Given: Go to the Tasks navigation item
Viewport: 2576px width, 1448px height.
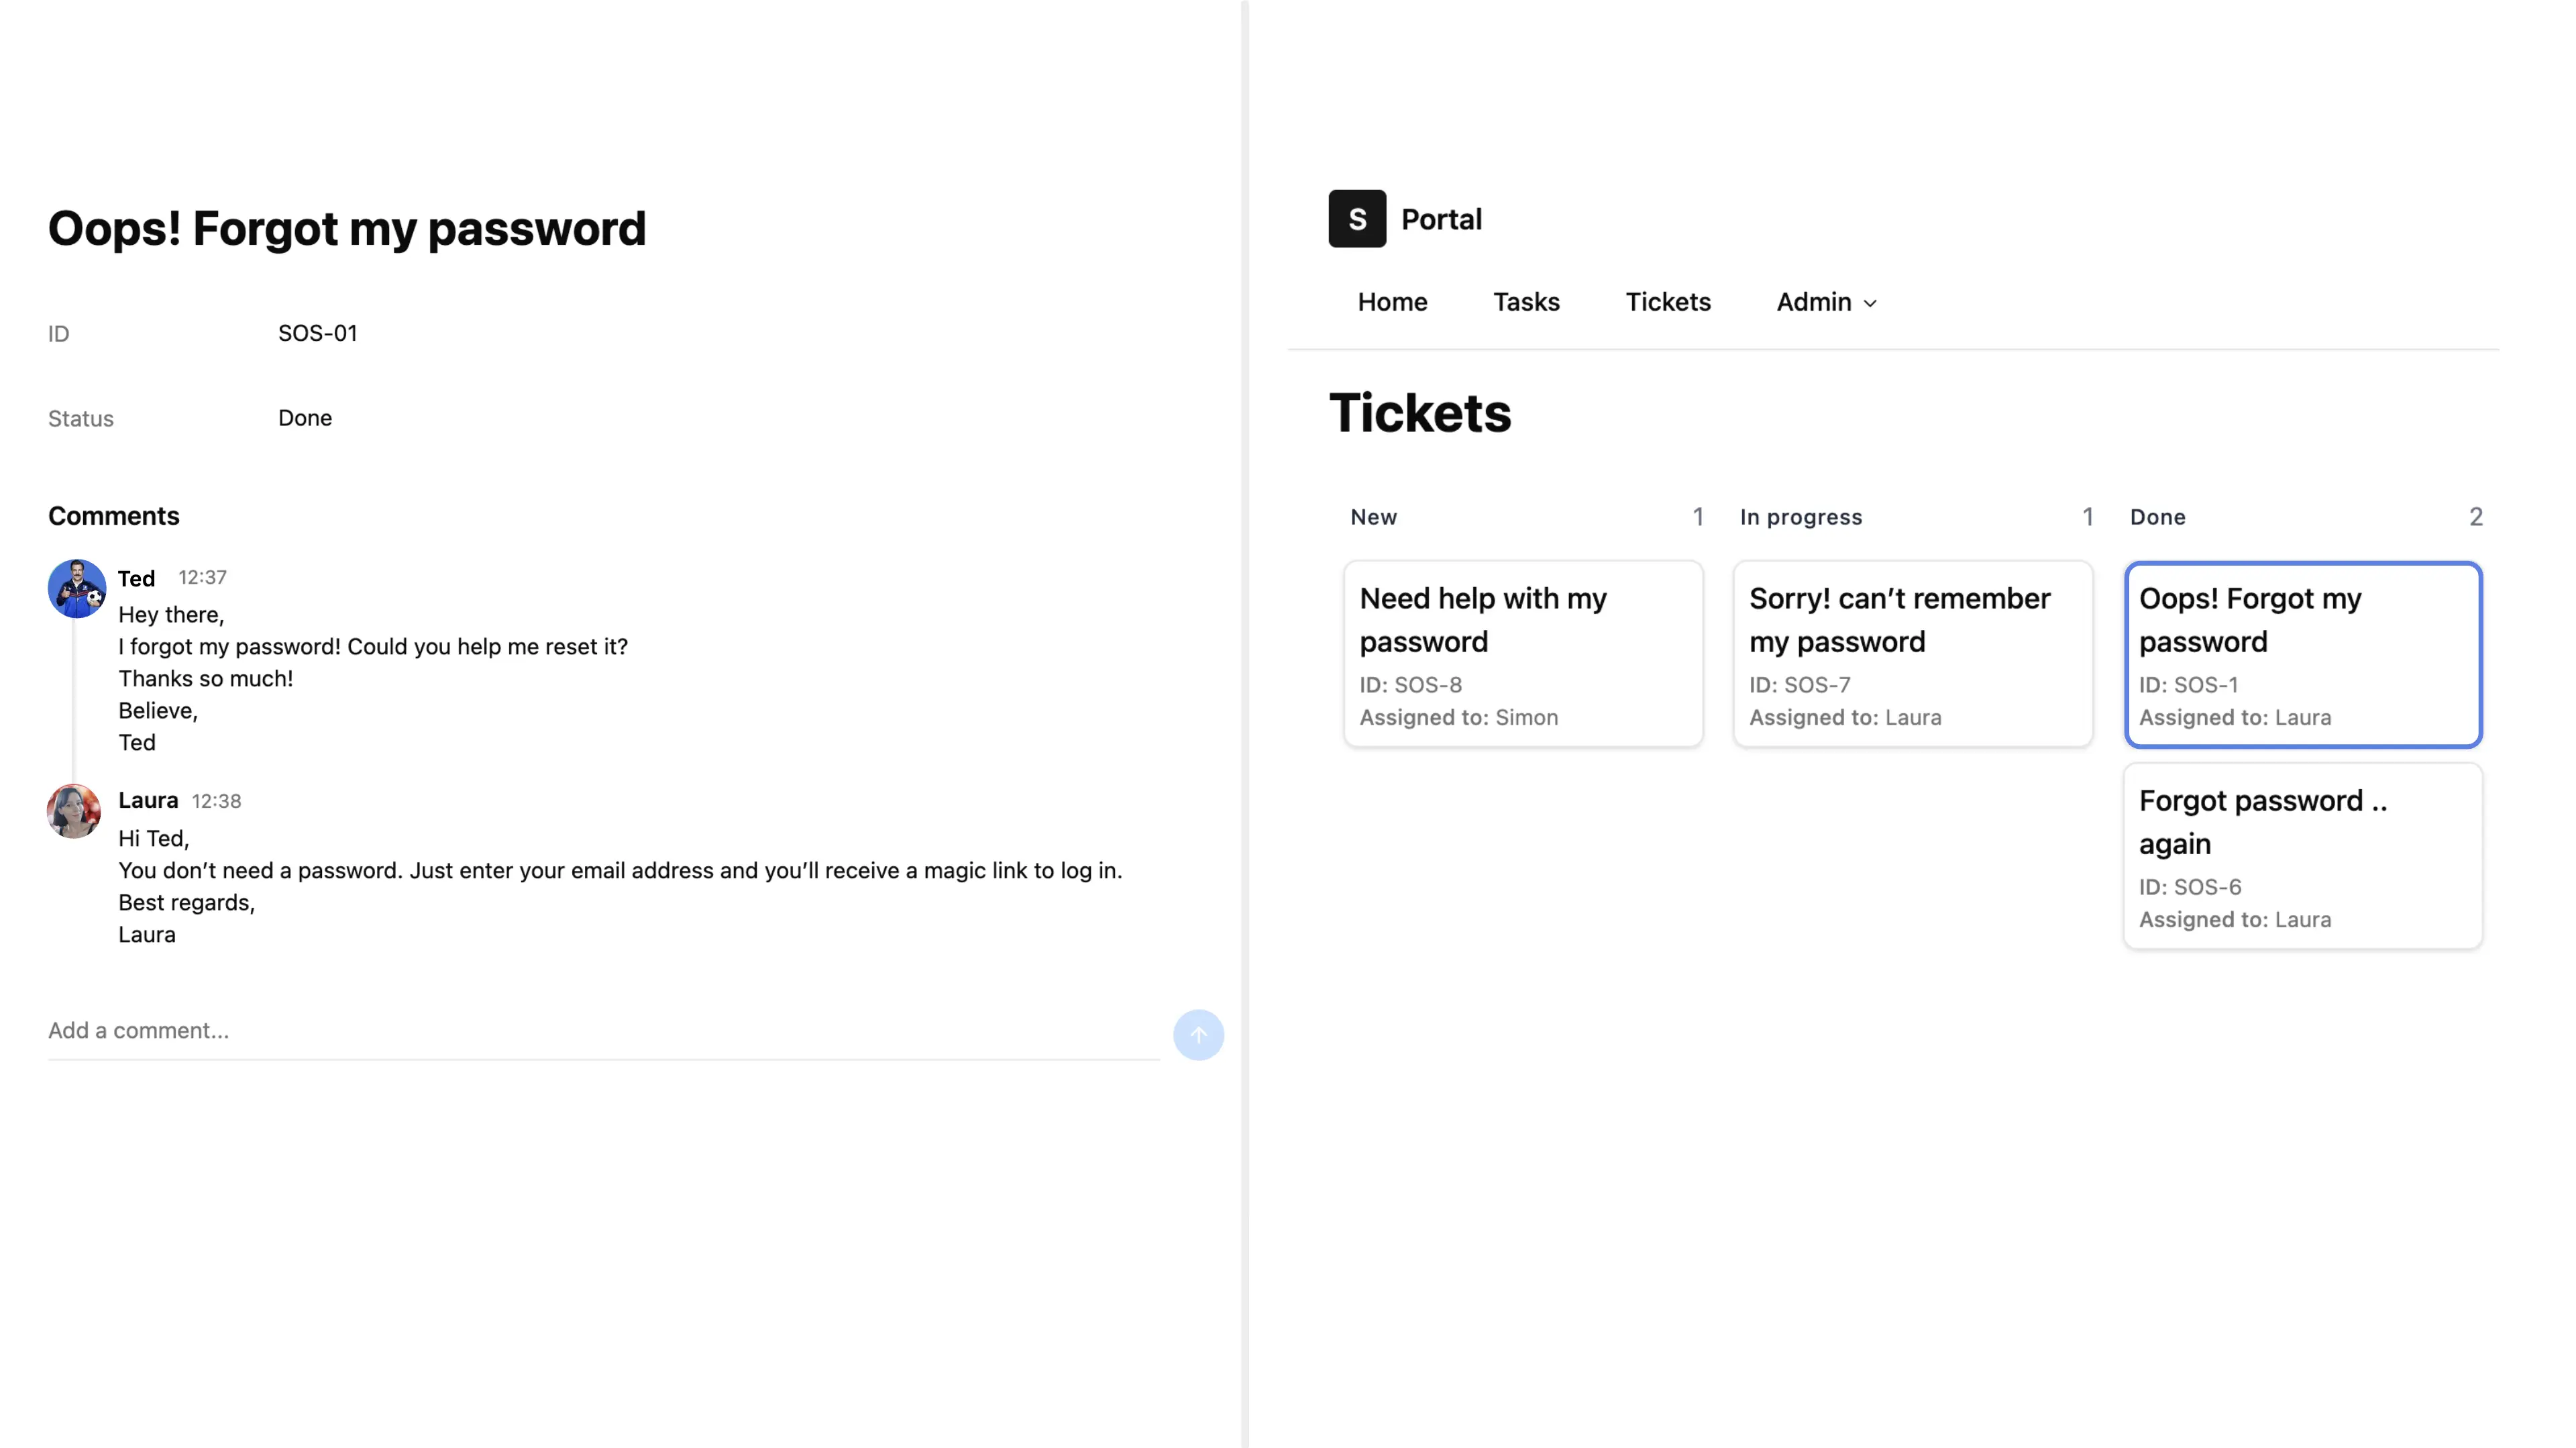Looking at the screenshot, I should click(1526, 302).
